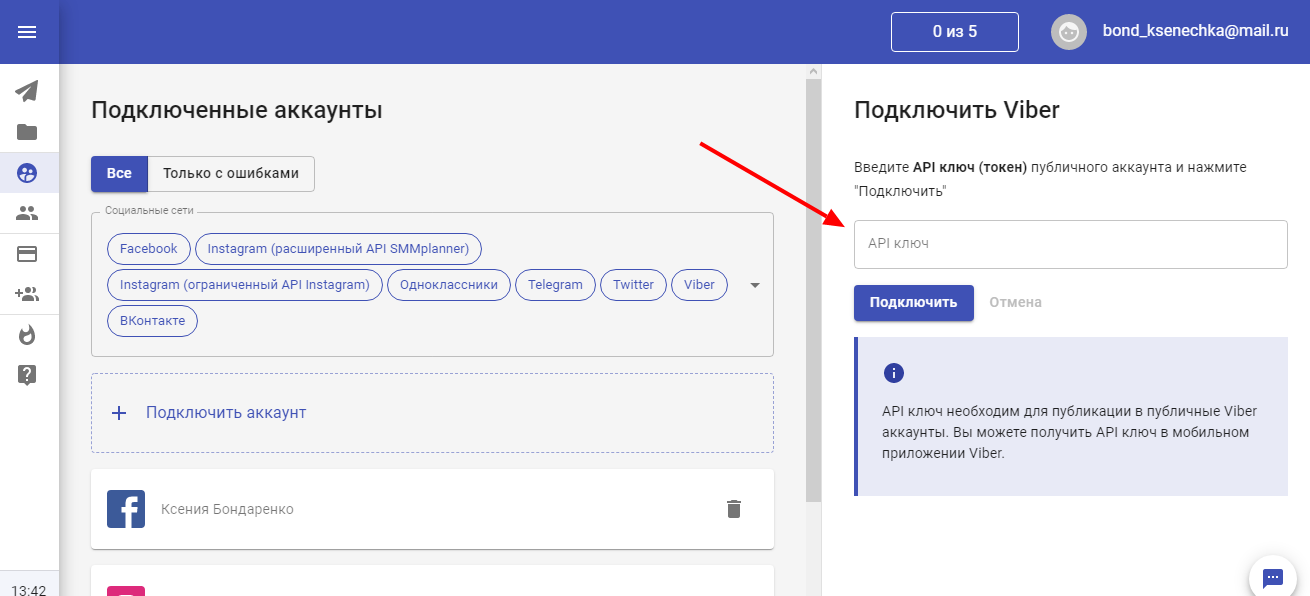Cancel with the Отмена button
1310x596 pixels.
pyautogui.click(x=1016, y=302)
